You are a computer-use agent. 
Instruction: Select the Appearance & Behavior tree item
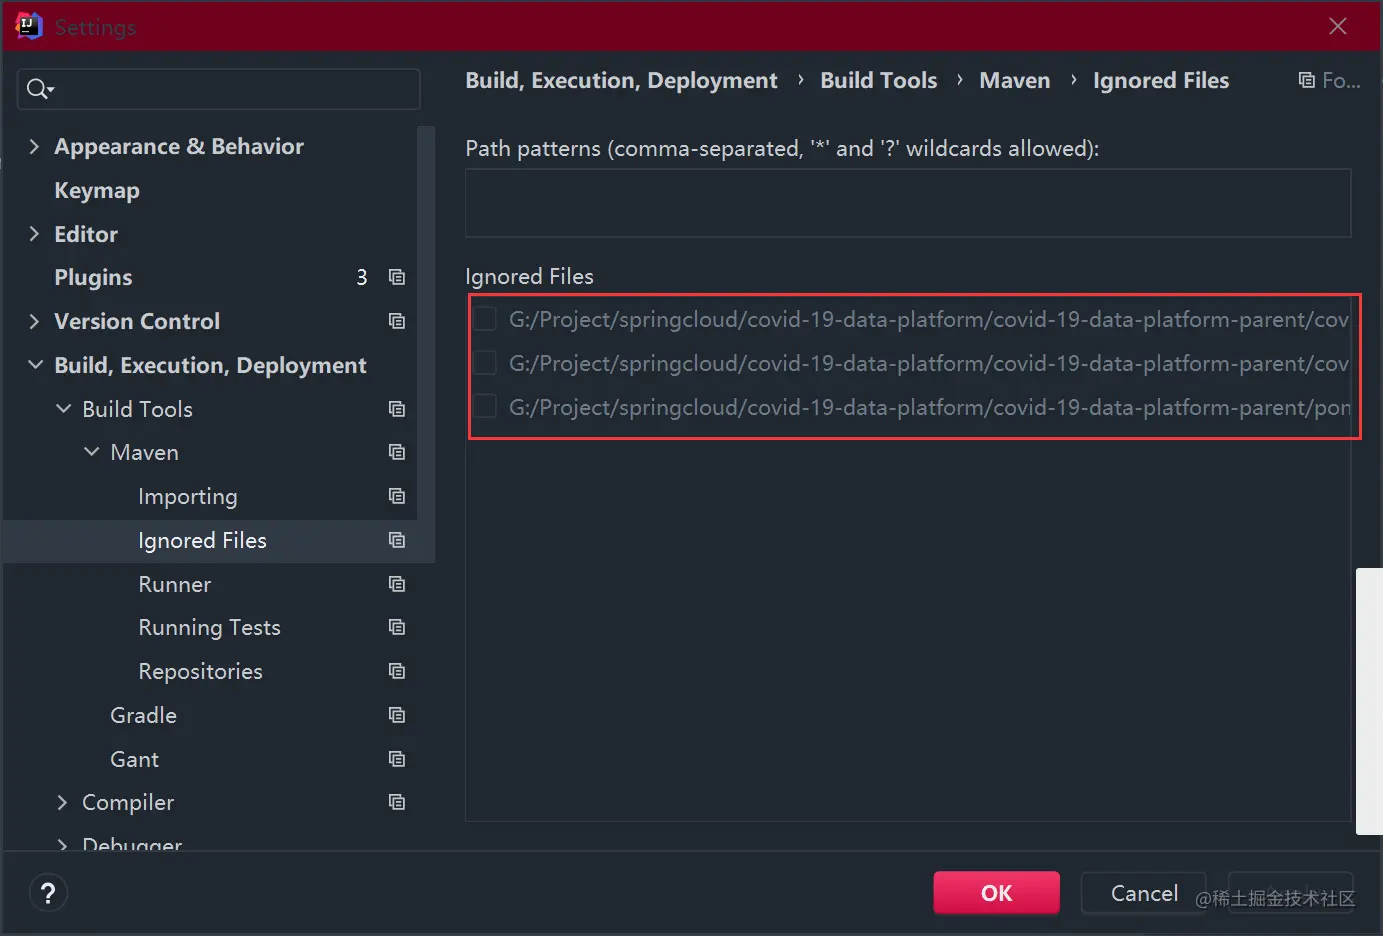coord(179,146)
